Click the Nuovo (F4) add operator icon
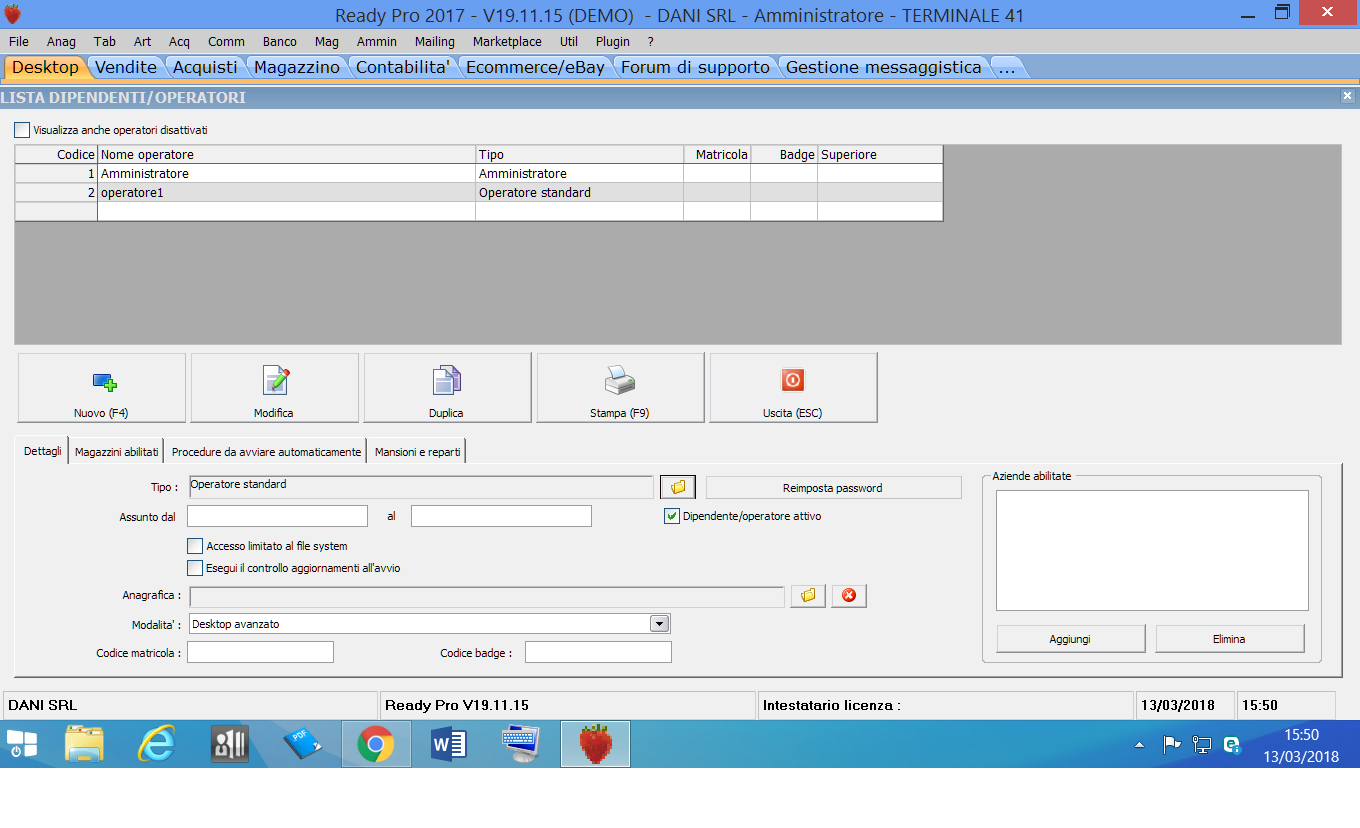This screenshot has height=828, width=1360. [x=104, y=381]
